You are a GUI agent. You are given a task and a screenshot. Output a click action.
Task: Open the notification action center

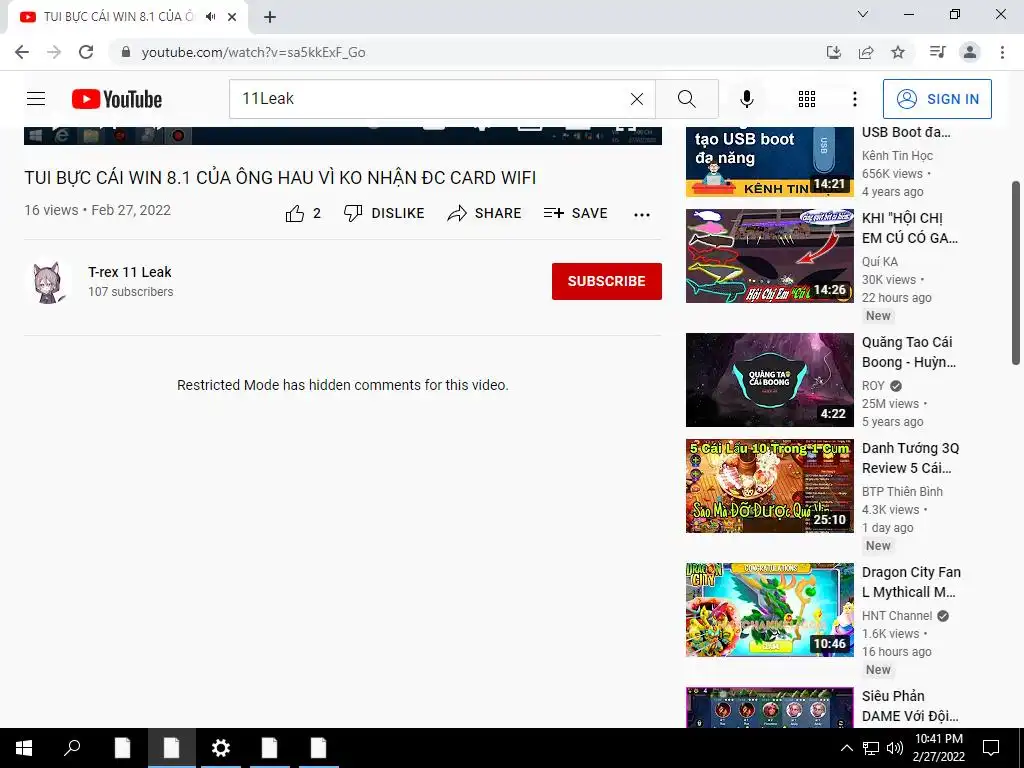(x=991, y=748)
